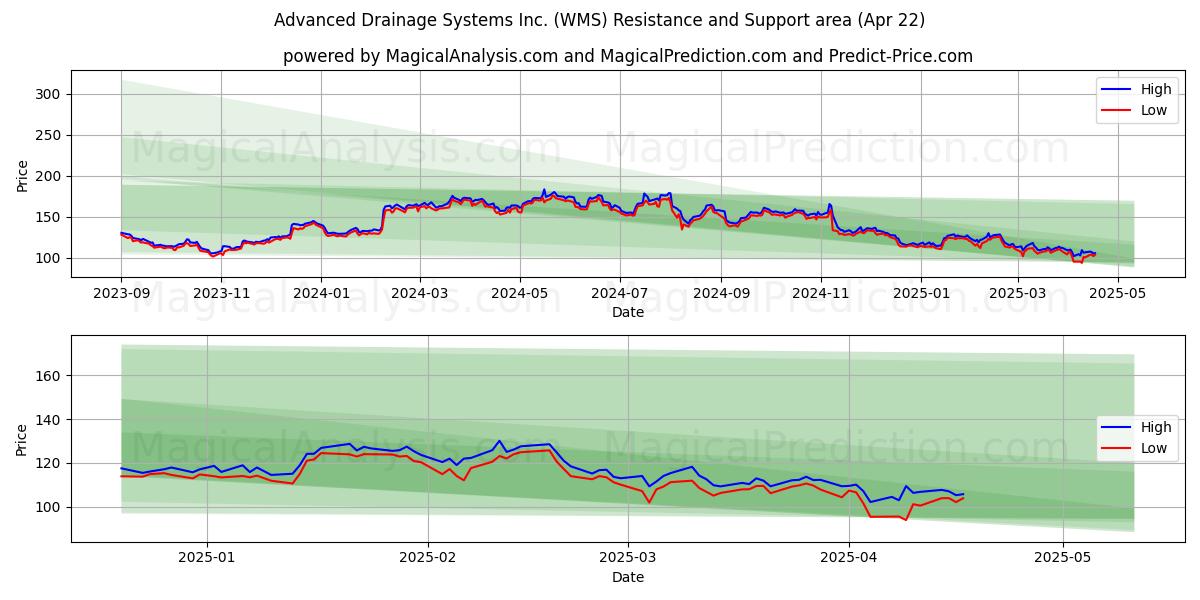
Task: Click the top chart '200' price tick
Action: coord(50,176)
